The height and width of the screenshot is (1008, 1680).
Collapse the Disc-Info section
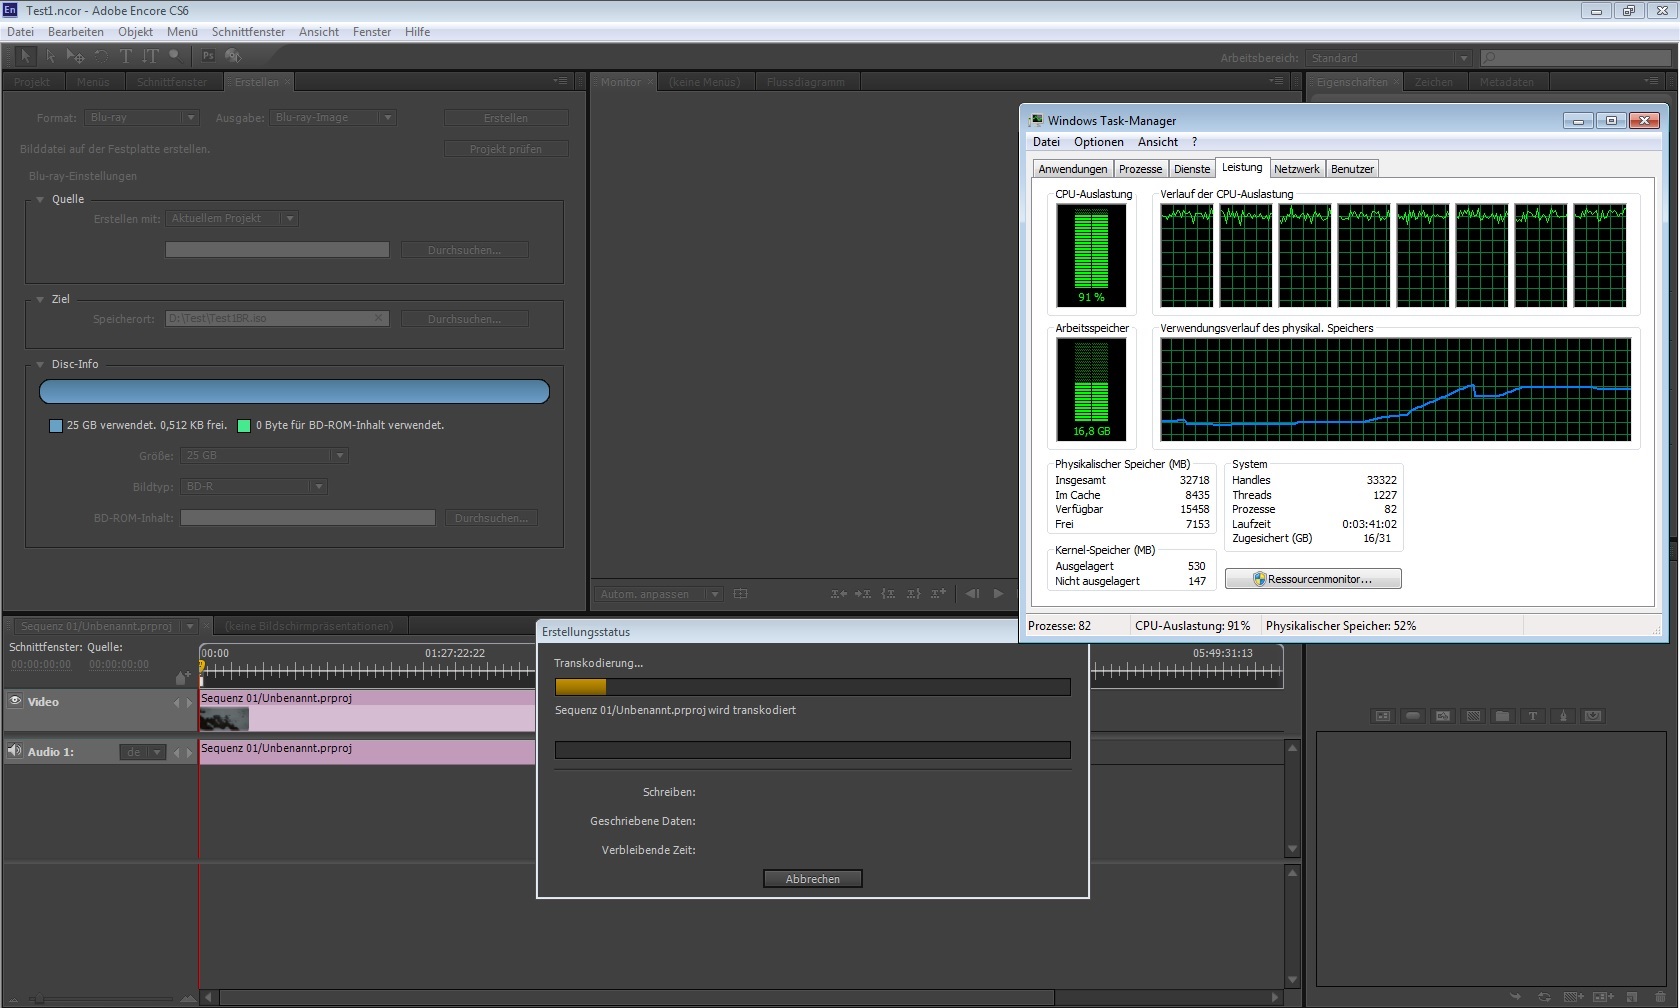(x=41, y=364)
